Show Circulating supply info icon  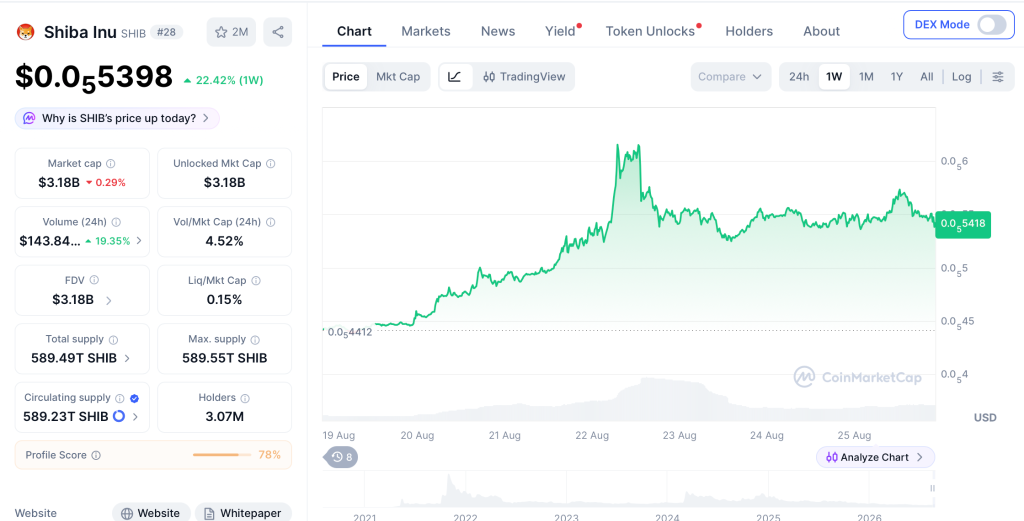(x=120, y=398)
